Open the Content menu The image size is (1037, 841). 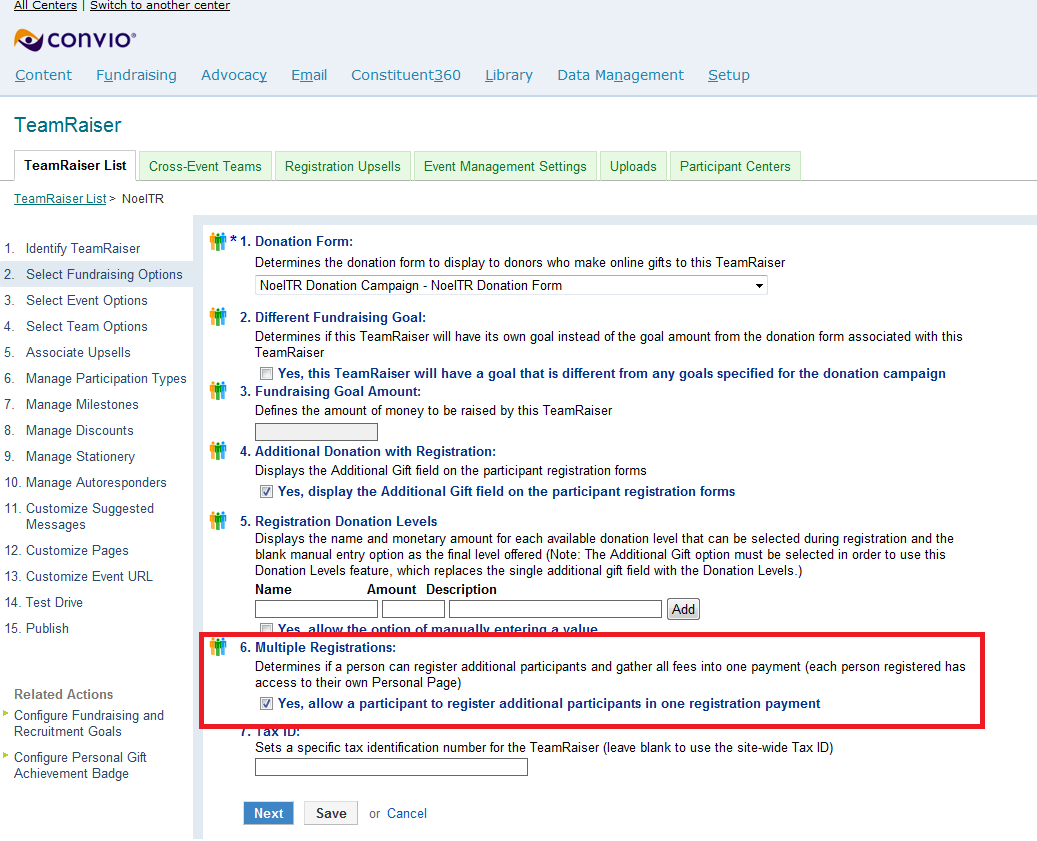(x=44, y=75)
